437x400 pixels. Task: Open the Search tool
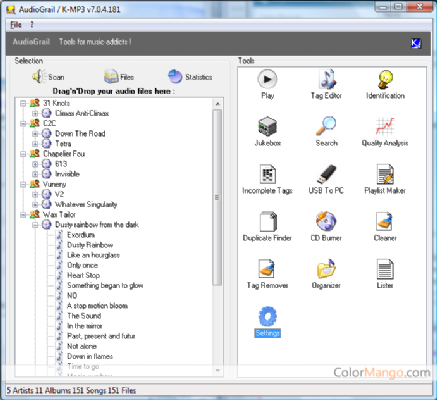point(326,131)
